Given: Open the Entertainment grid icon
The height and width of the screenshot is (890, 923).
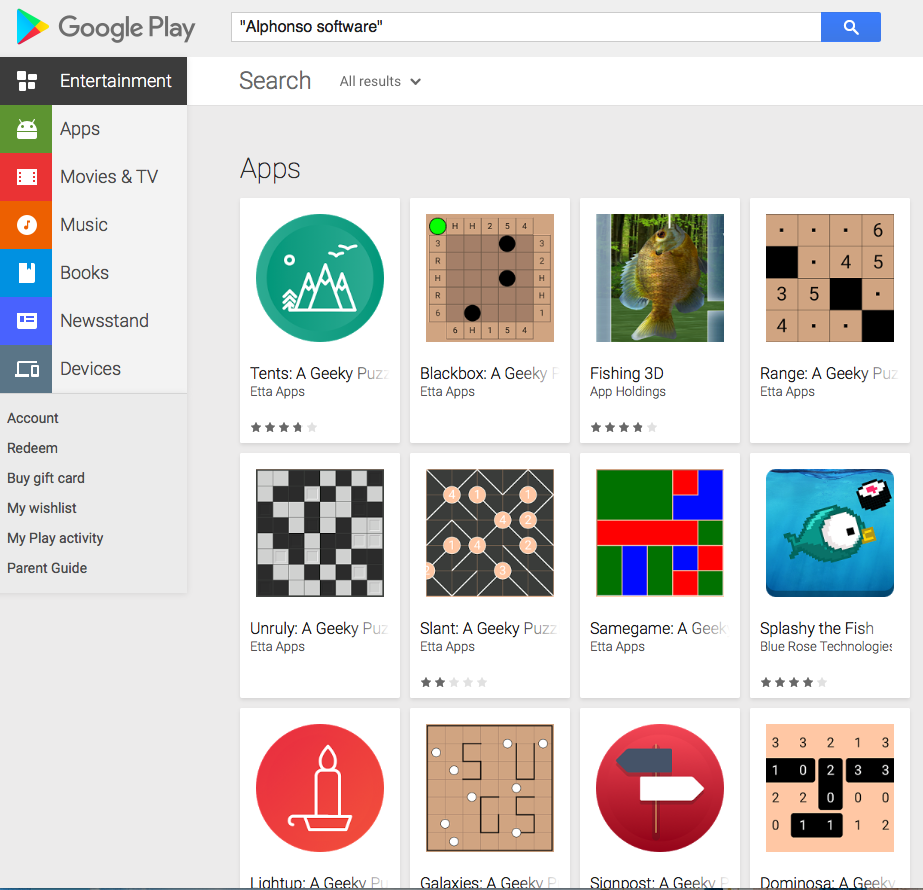Looking at the screenshot, I should click(26, 81).
